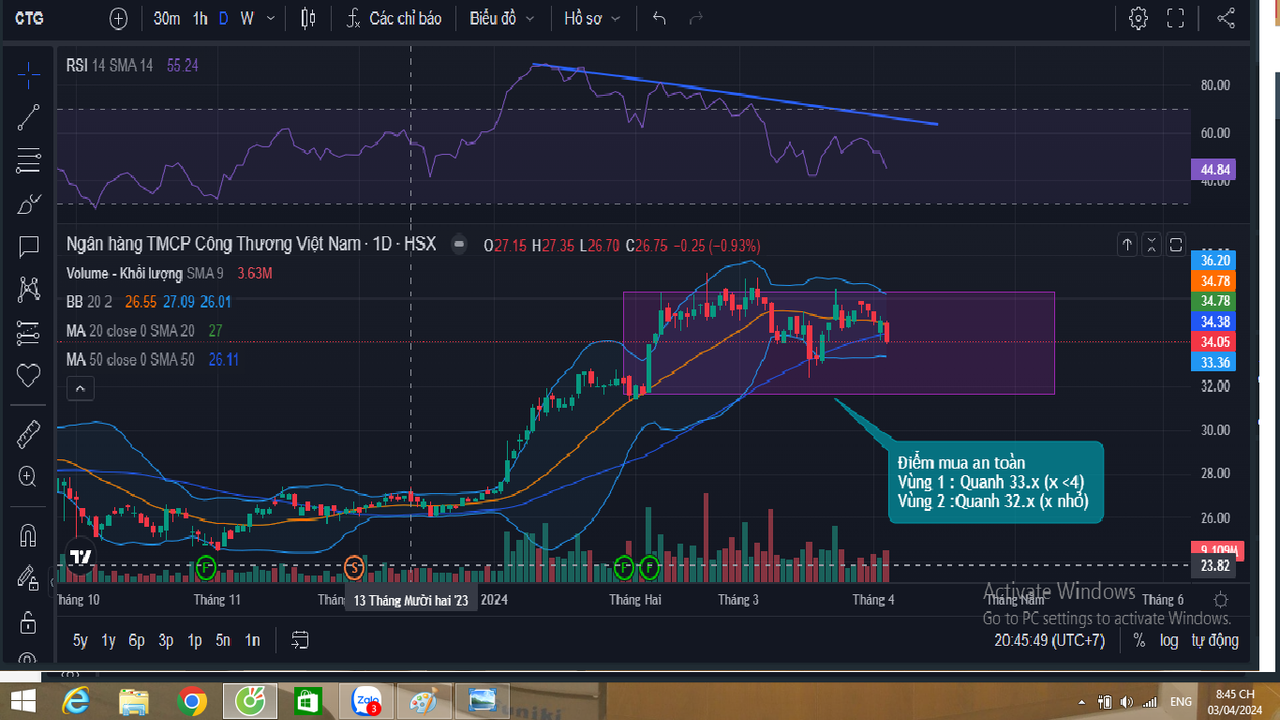Undo the last chart action

point(659,18)
